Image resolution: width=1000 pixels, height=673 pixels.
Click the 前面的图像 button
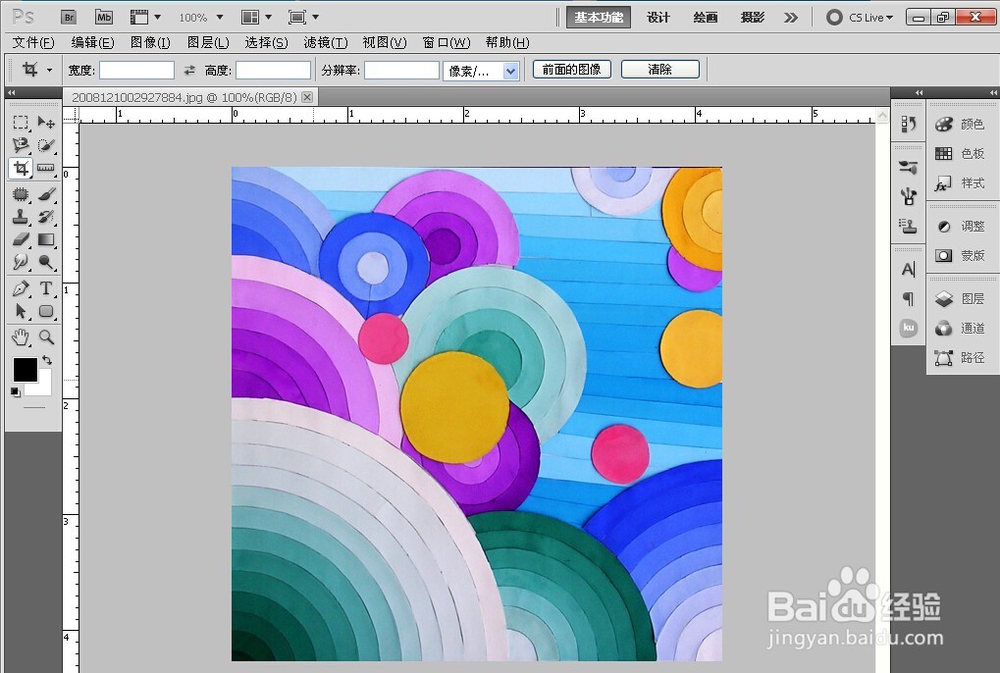point(572,70)
